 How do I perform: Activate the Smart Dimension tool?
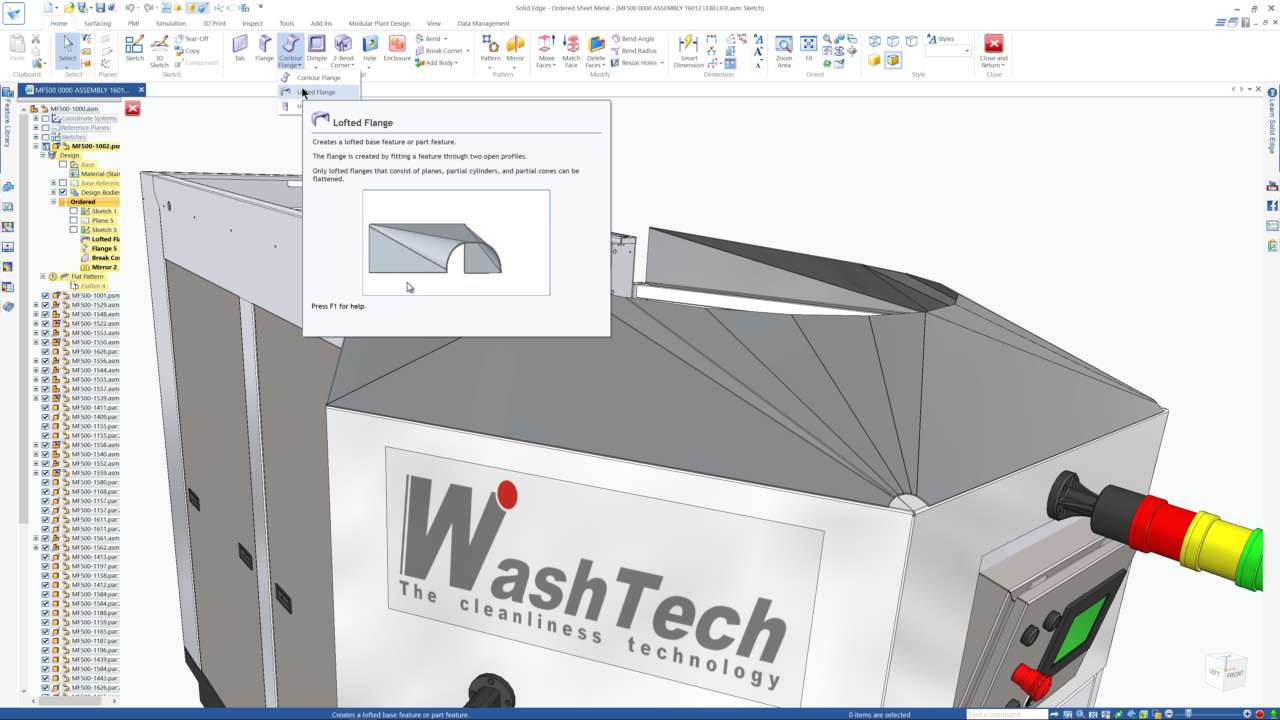tap(688, 50)
